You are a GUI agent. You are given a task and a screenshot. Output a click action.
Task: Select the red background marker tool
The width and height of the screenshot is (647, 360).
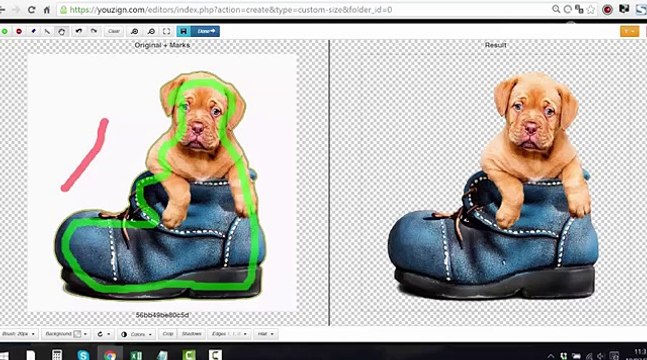click(19, 31)
